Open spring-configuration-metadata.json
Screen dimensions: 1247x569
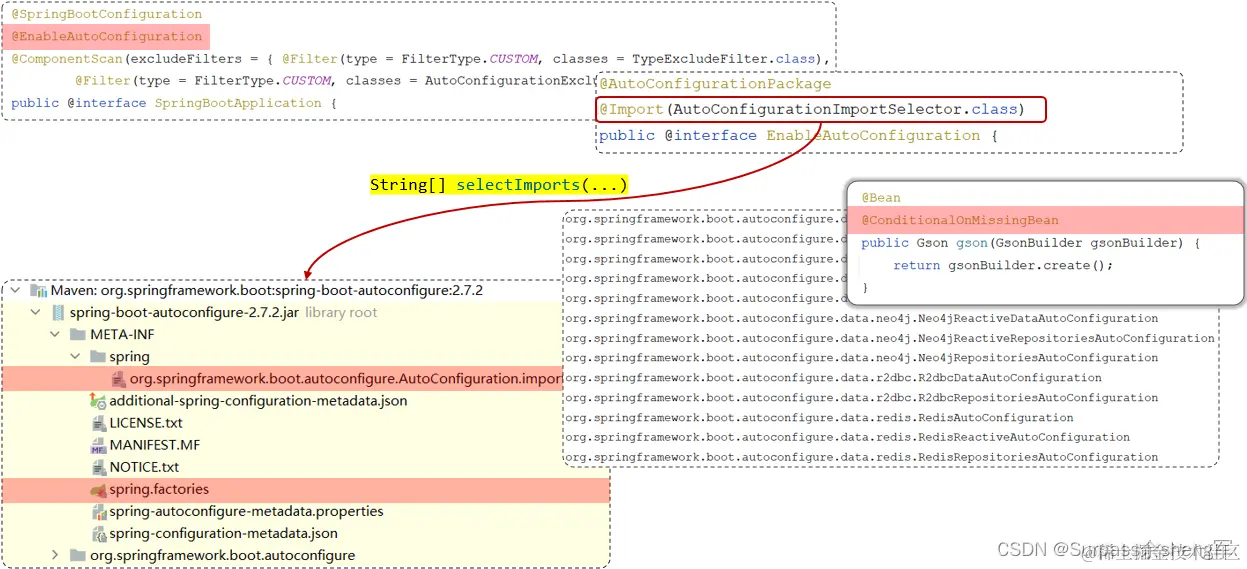(x=224, y=533)
